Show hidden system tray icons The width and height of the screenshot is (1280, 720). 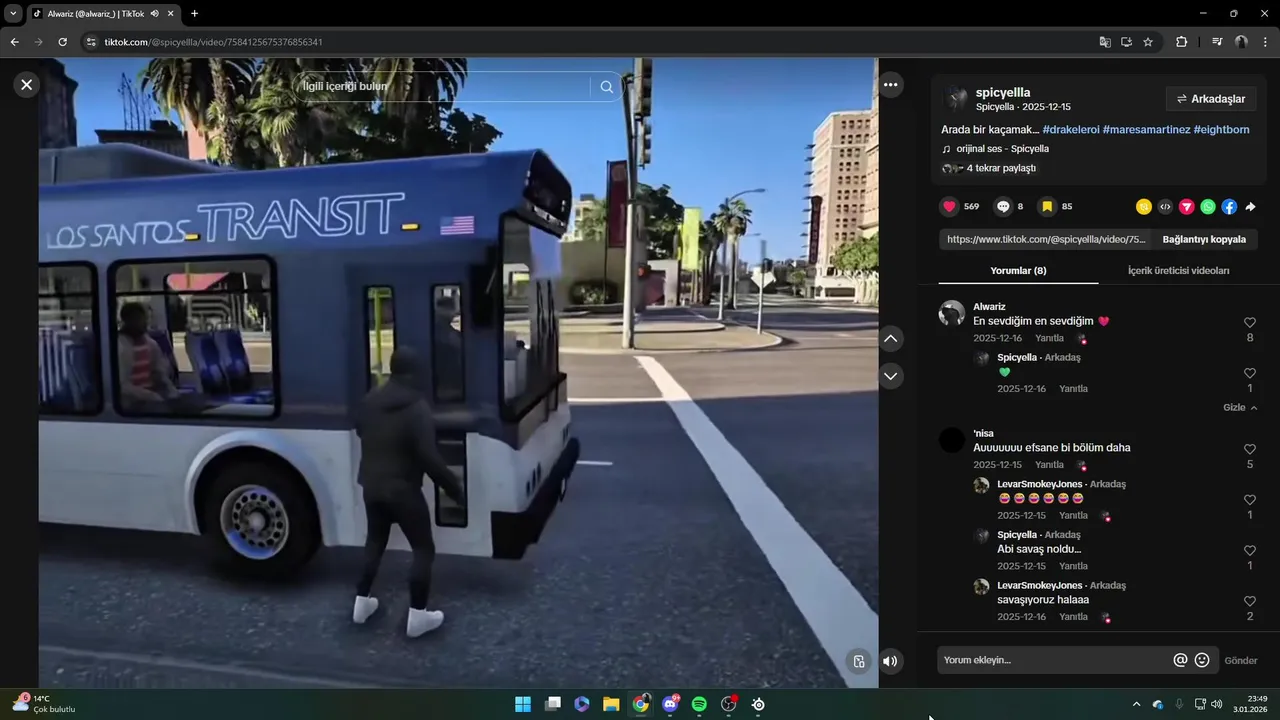tap(1136, 704)
